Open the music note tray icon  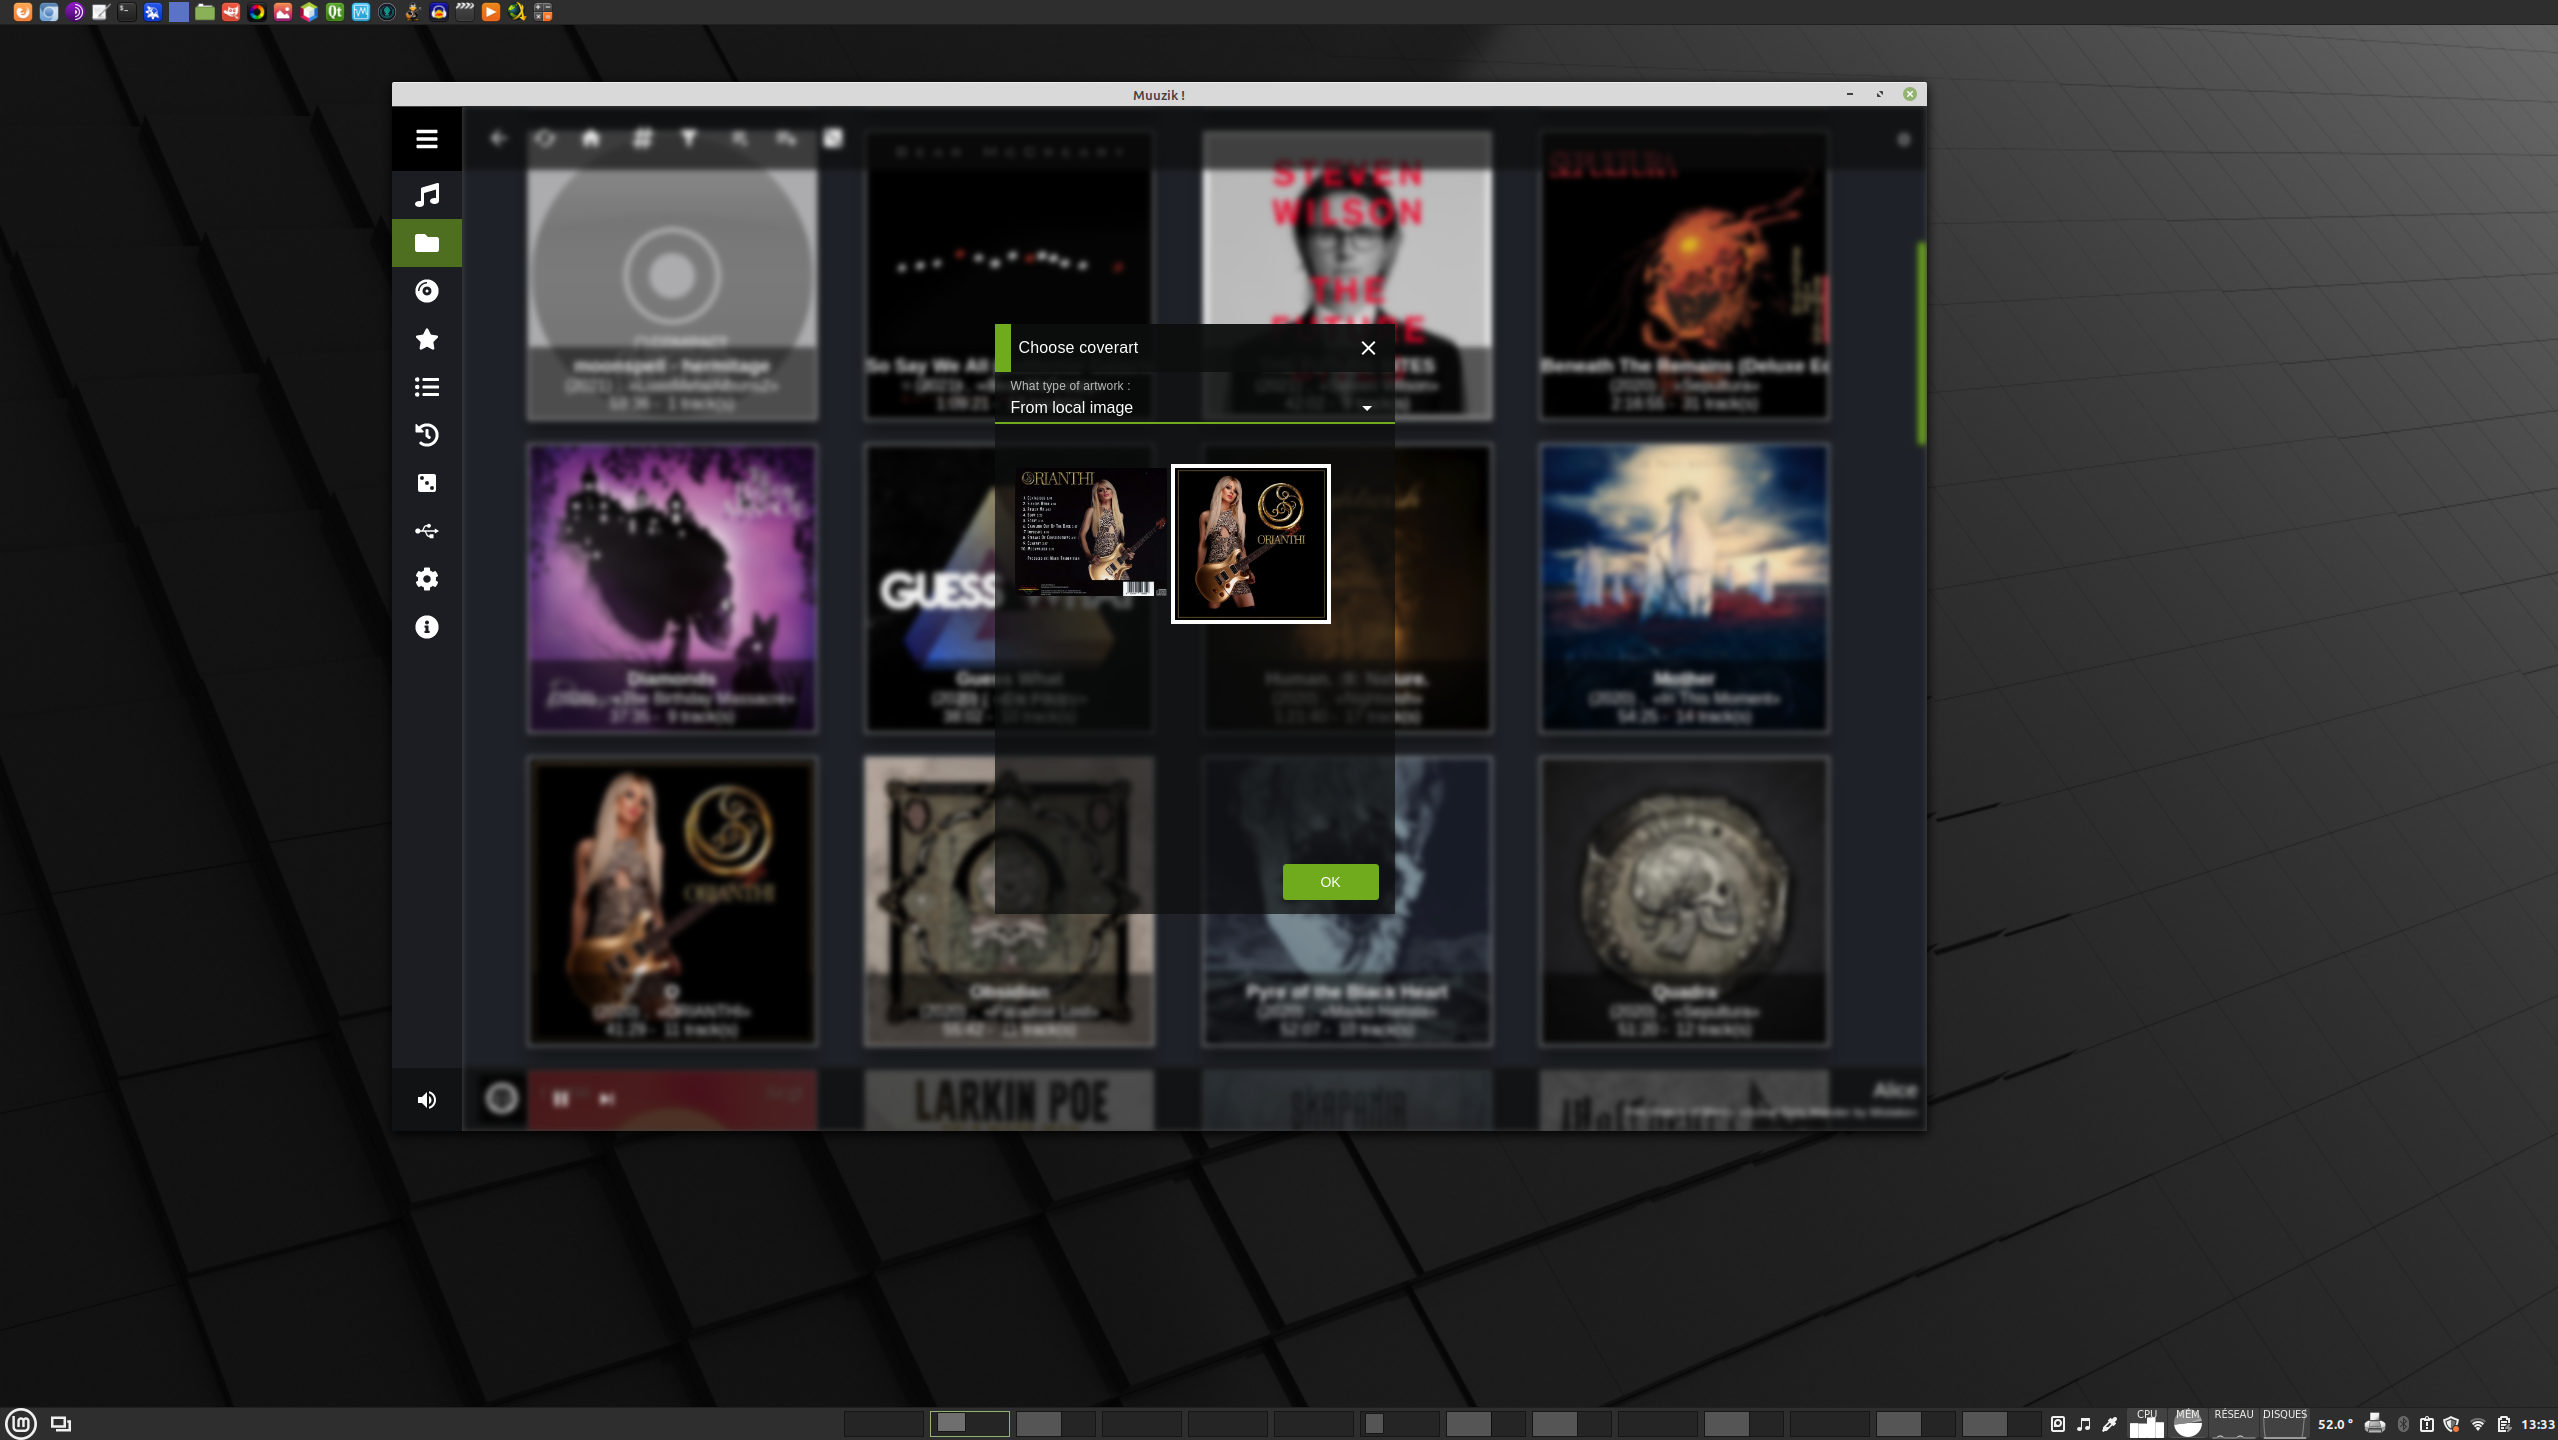[2084, 1424]
